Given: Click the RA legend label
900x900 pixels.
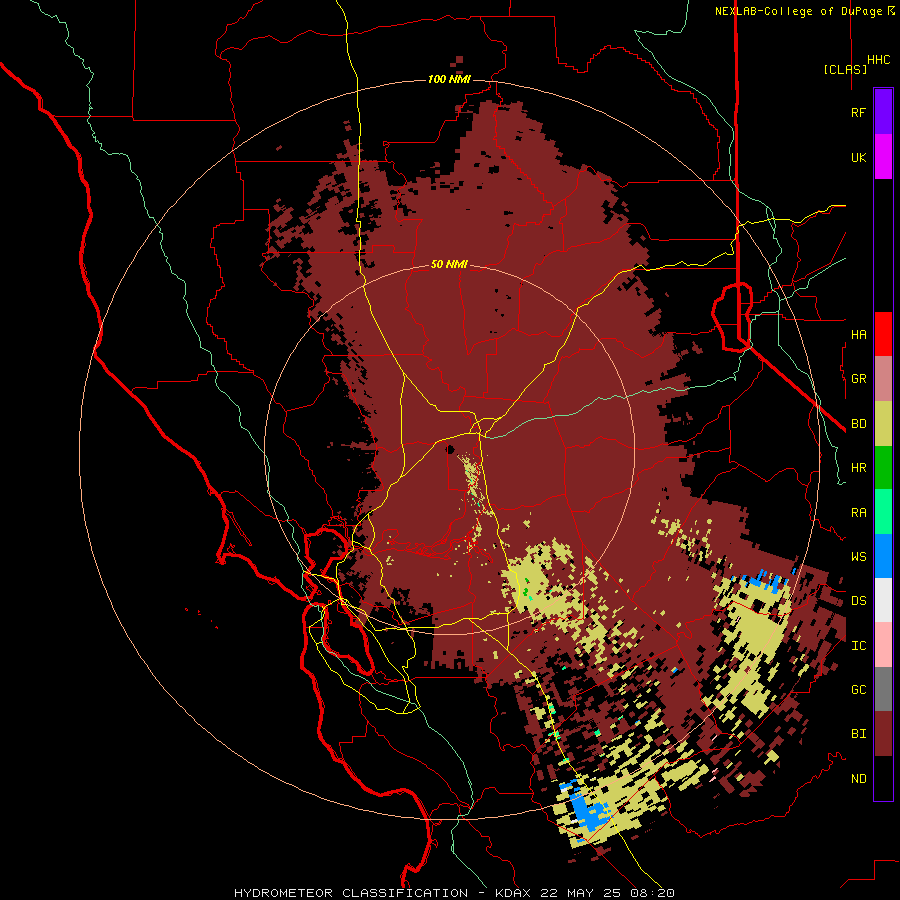Looking at the screenshot, I should [858, 513].
